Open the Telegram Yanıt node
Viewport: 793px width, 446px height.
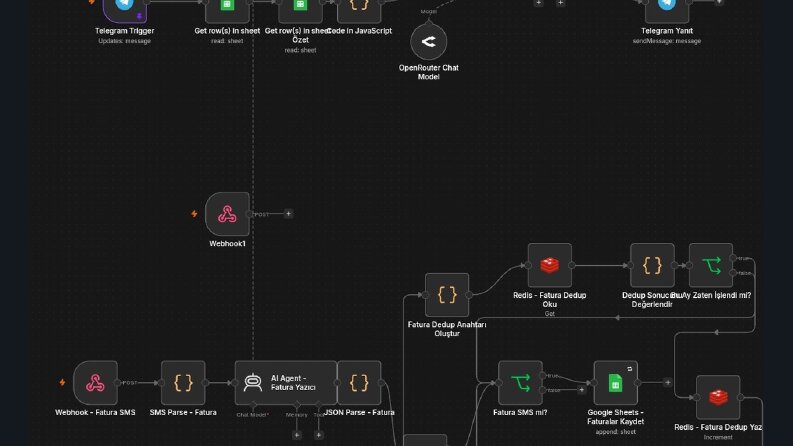click(667, 10)
